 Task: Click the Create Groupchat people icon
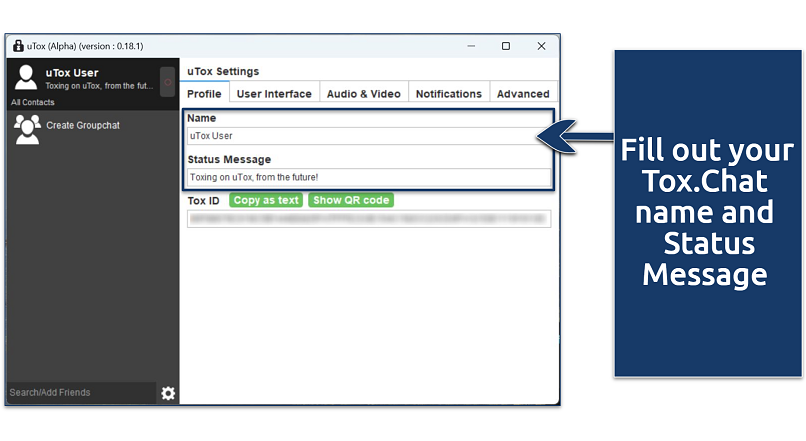(x=27, y=125)
